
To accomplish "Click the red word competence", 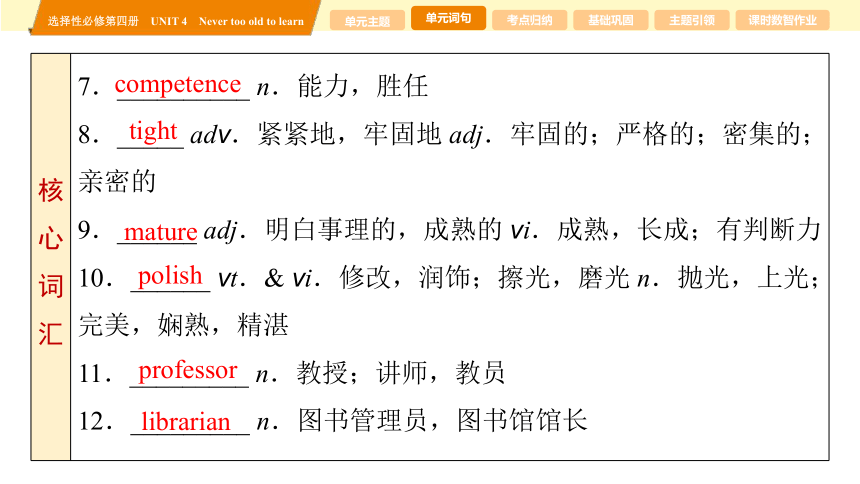I will [x=178, y=85].
